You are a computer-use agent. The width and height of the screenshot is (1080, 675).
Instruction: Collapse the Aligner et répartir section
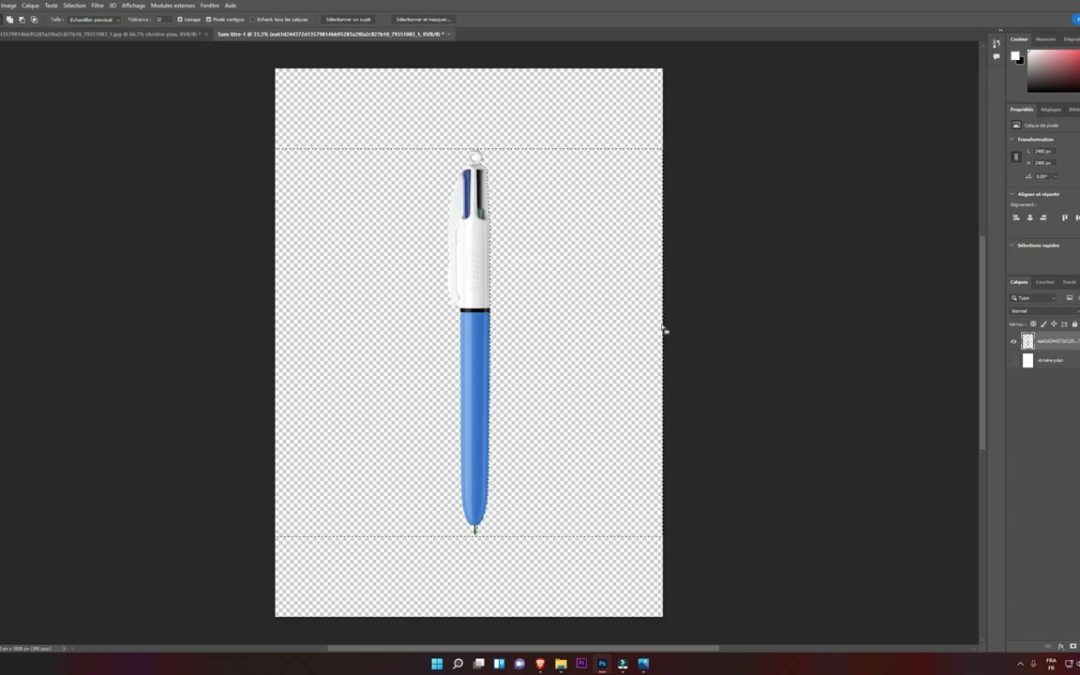point(1012,194)
